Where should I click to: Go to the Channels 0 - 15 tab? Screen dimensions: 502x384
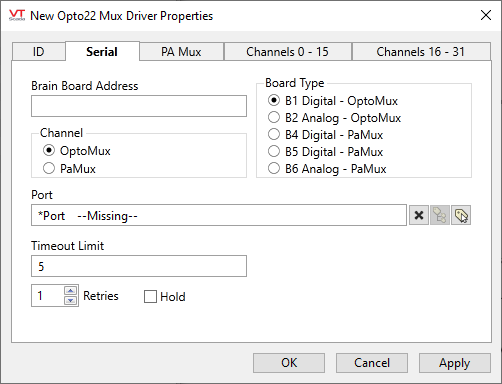pos(288,52)
